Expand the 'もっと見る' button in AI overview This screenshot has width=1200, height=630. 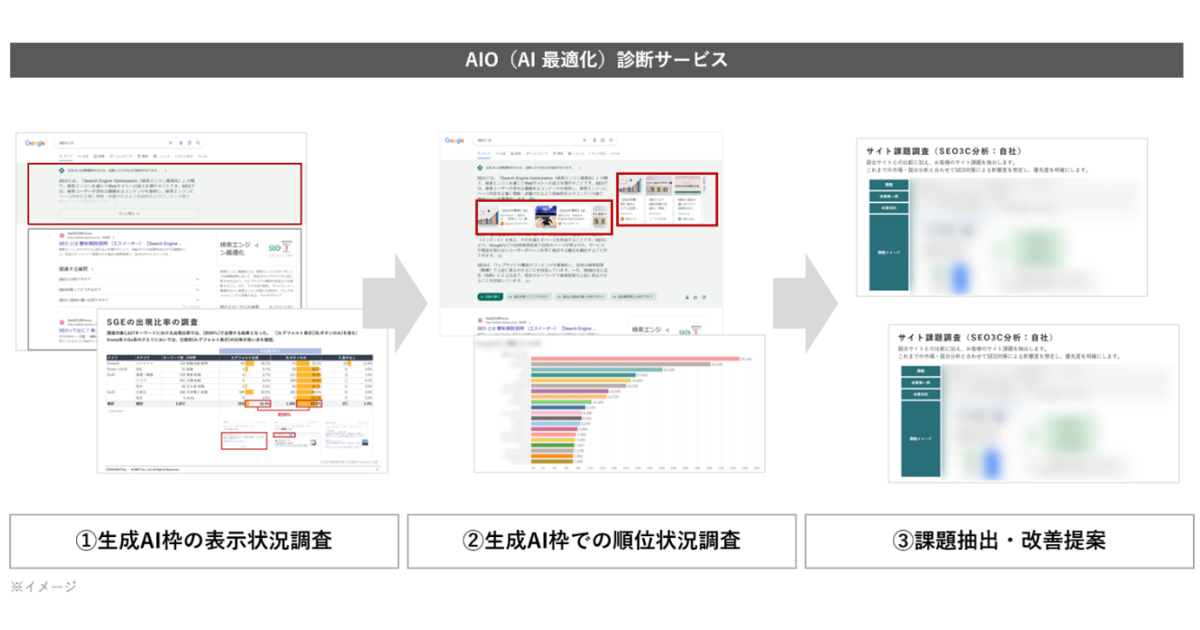pyautogui.click(x=128, y=213)
